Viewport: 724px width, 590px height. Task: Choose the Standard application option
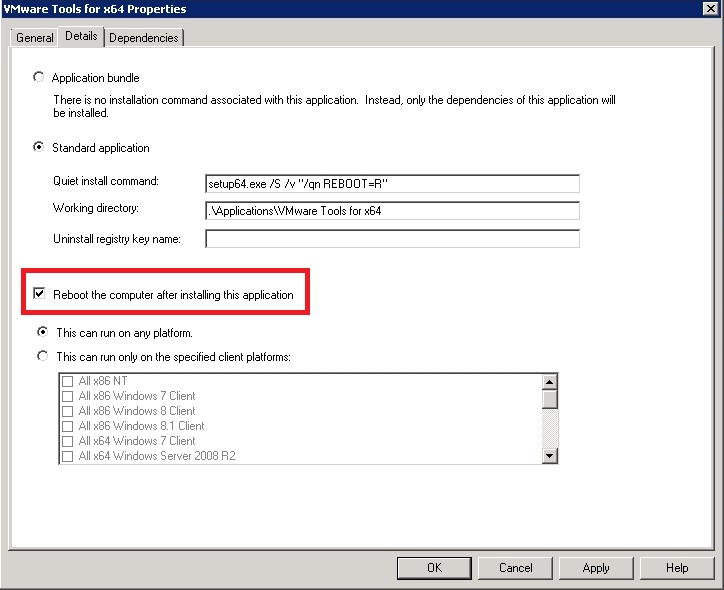point(39,147)
